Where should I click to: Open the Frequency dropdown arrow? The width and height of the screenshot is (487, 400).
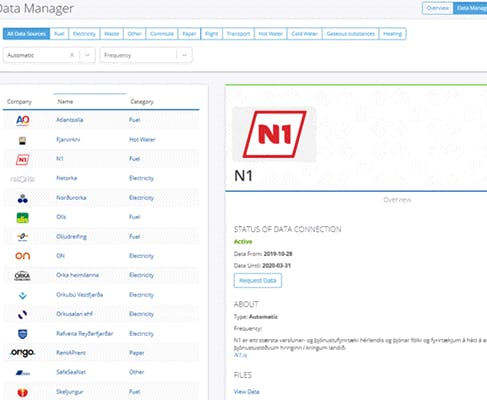[184, 55]
